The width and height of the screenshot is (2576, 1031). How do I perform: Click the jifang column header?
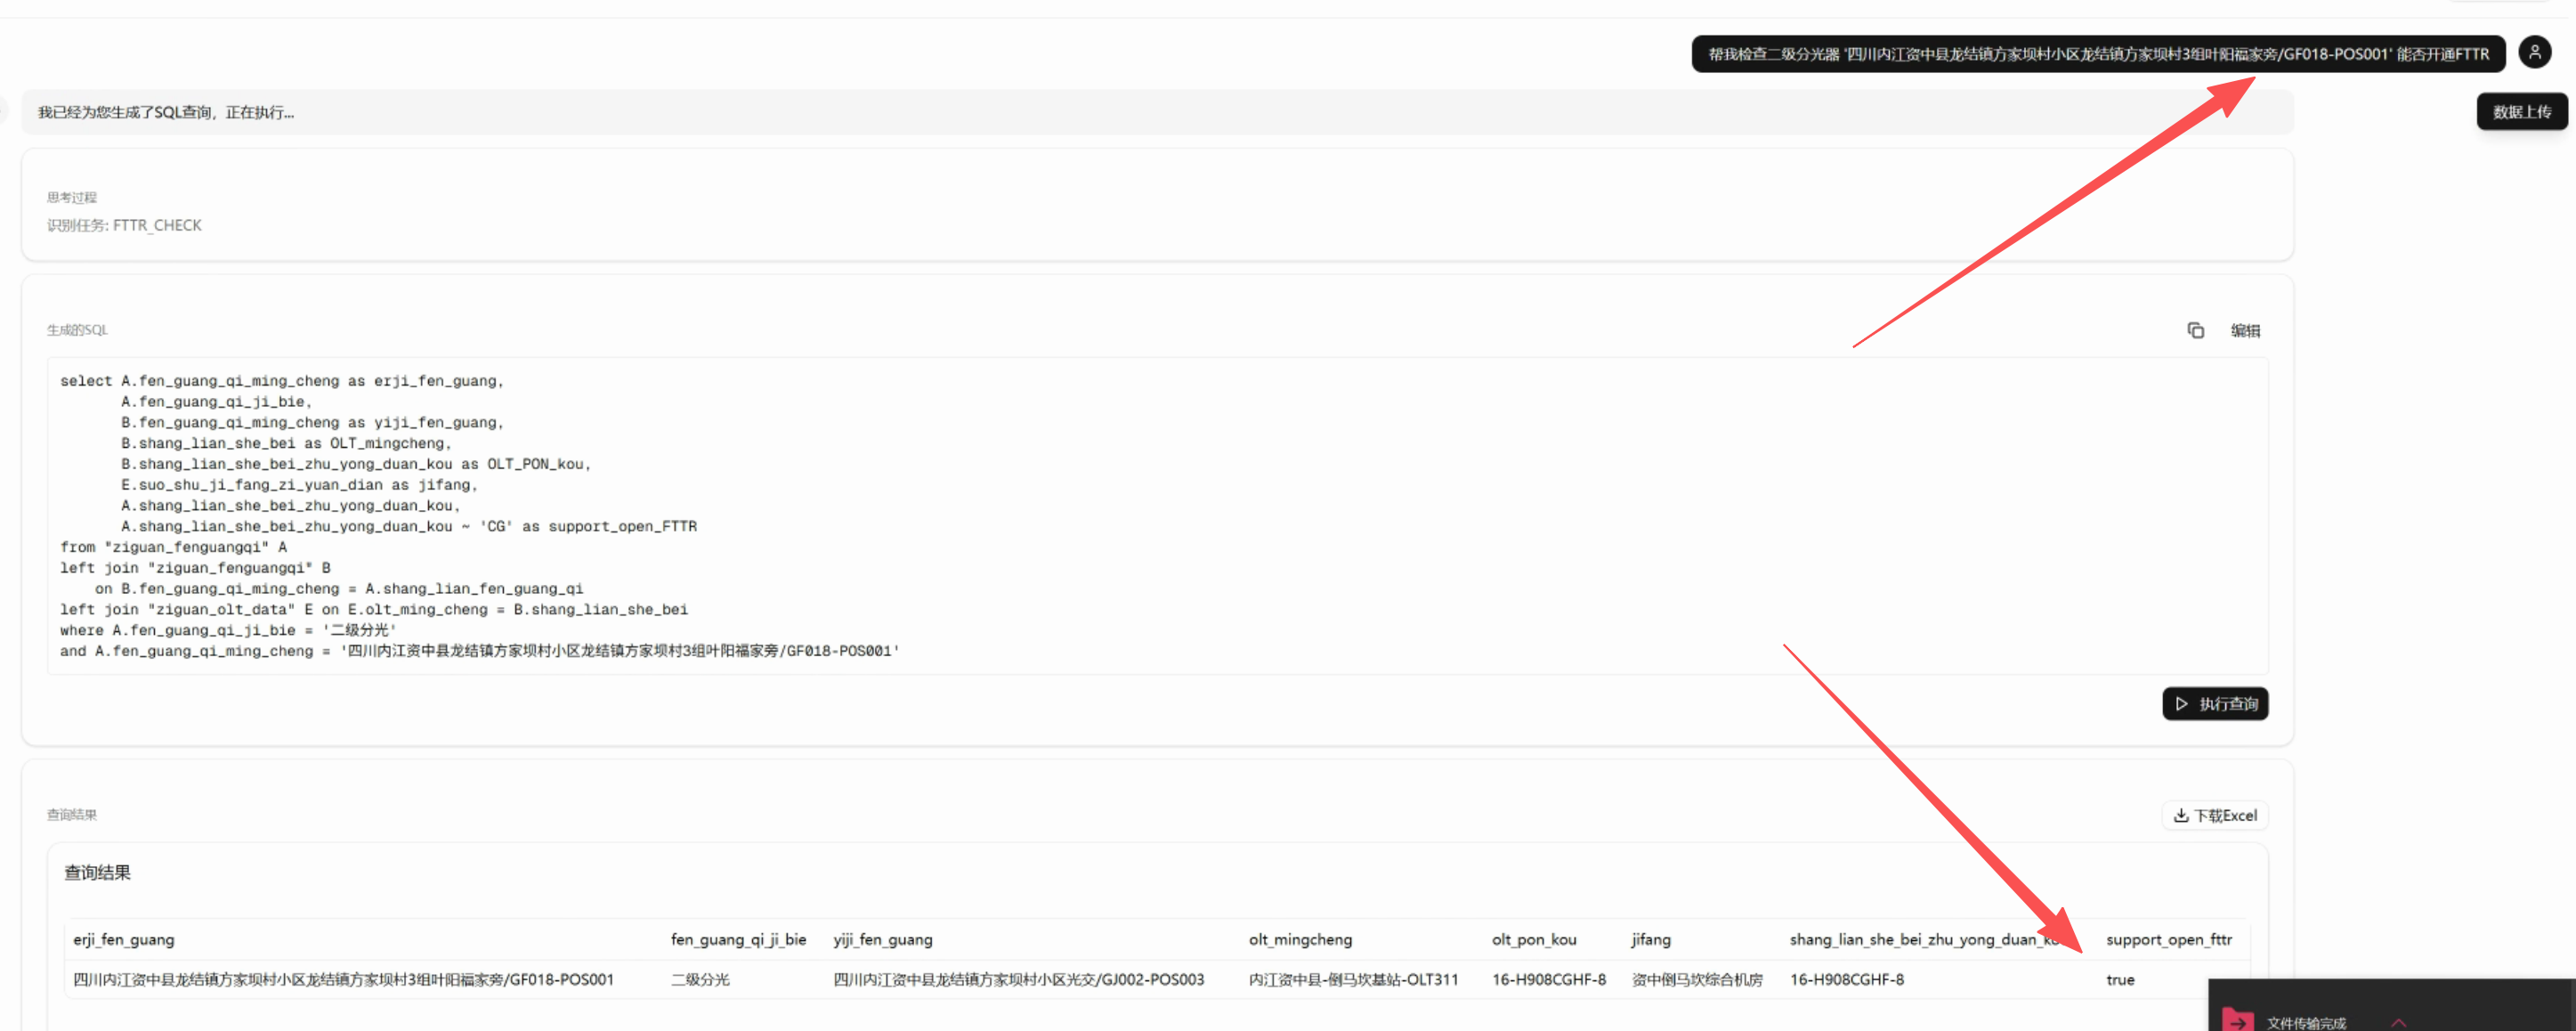[1650, 939]
